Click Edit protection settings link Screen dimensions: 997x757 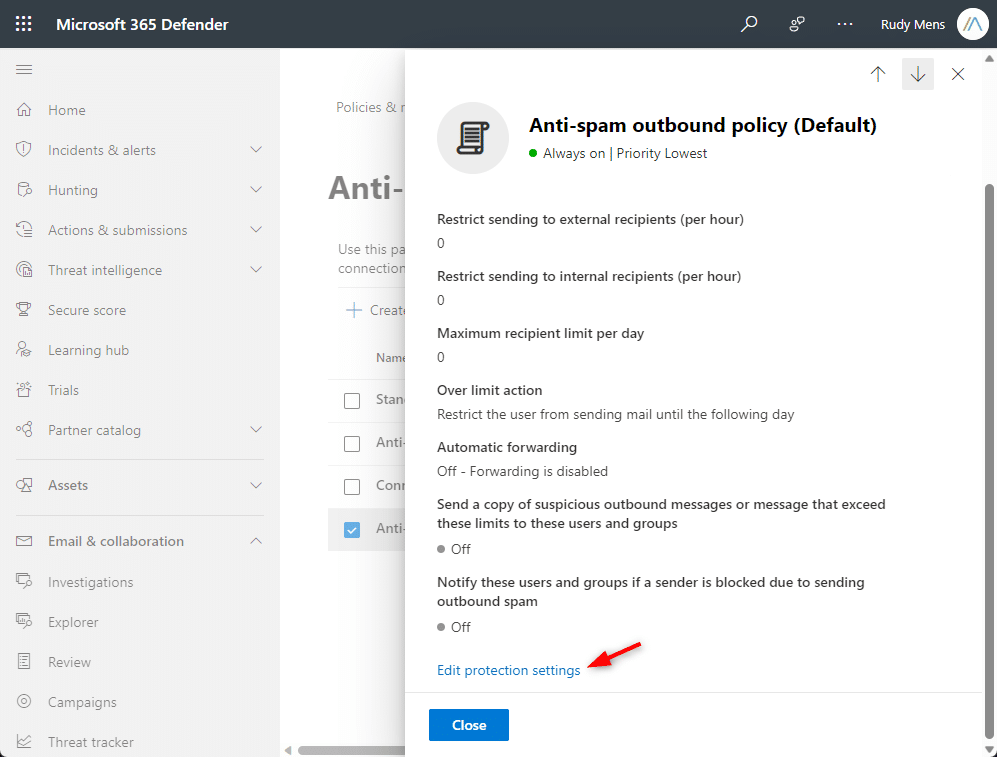(x=509, y=671)
